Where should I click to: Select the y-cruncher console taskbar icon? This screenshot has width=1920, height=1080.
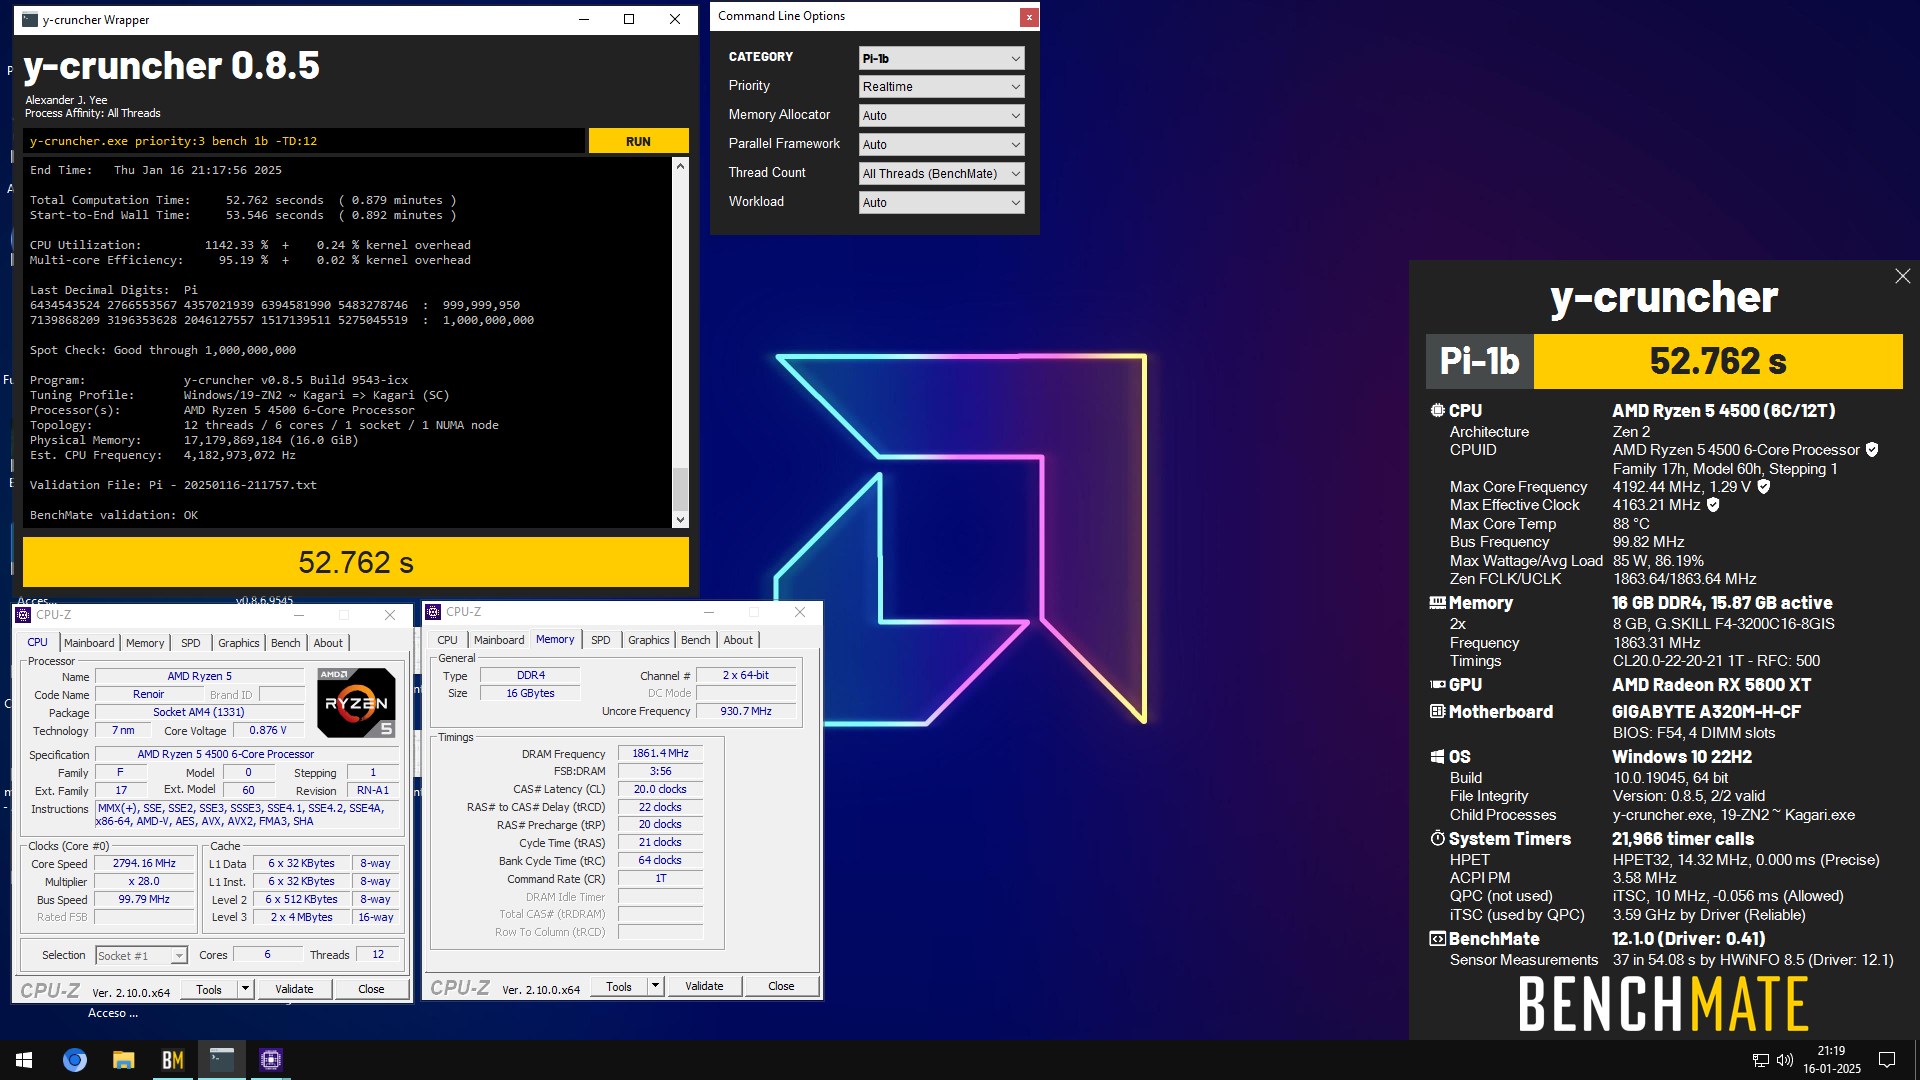222,1060
